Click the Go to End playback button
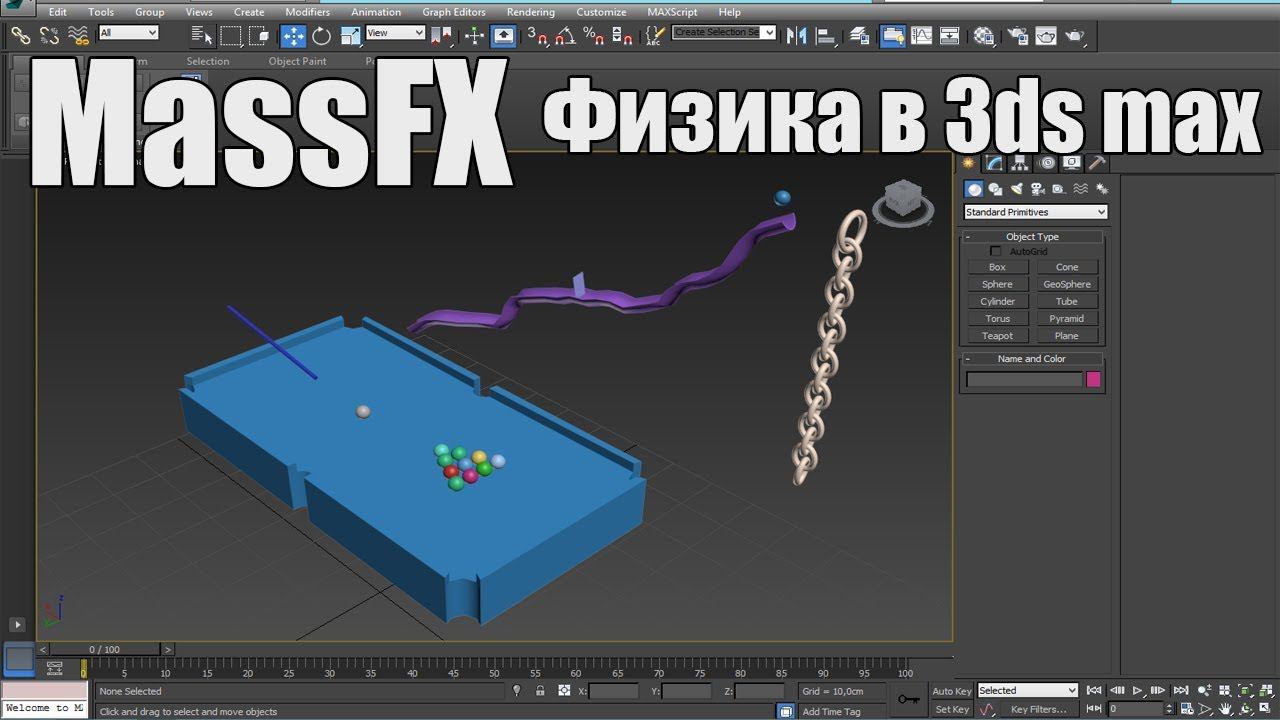 tap(1181, 690)
